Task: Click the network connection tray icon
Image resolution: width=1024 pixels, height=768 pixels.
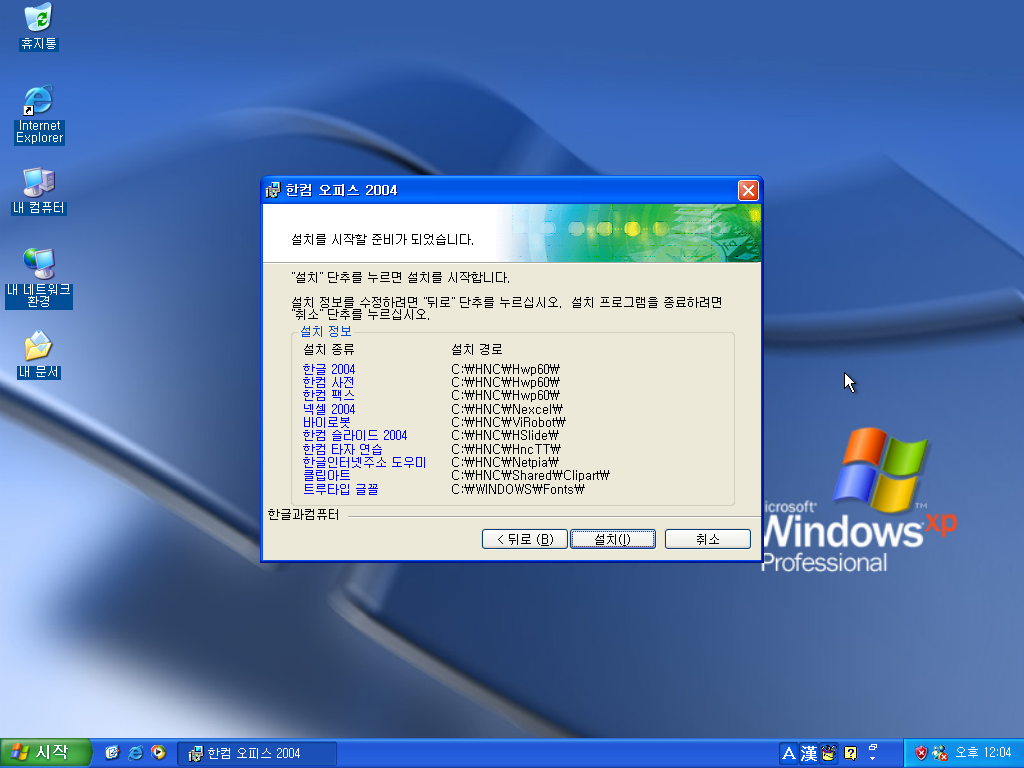Action: (x=940, y=753)
